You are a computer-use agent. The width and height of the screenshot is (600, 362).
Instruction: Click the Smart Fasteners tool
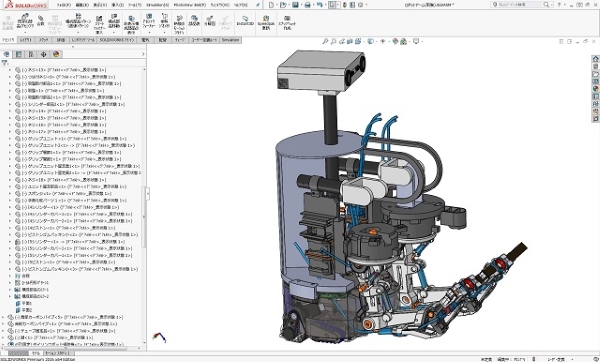(x=99, y=24)
